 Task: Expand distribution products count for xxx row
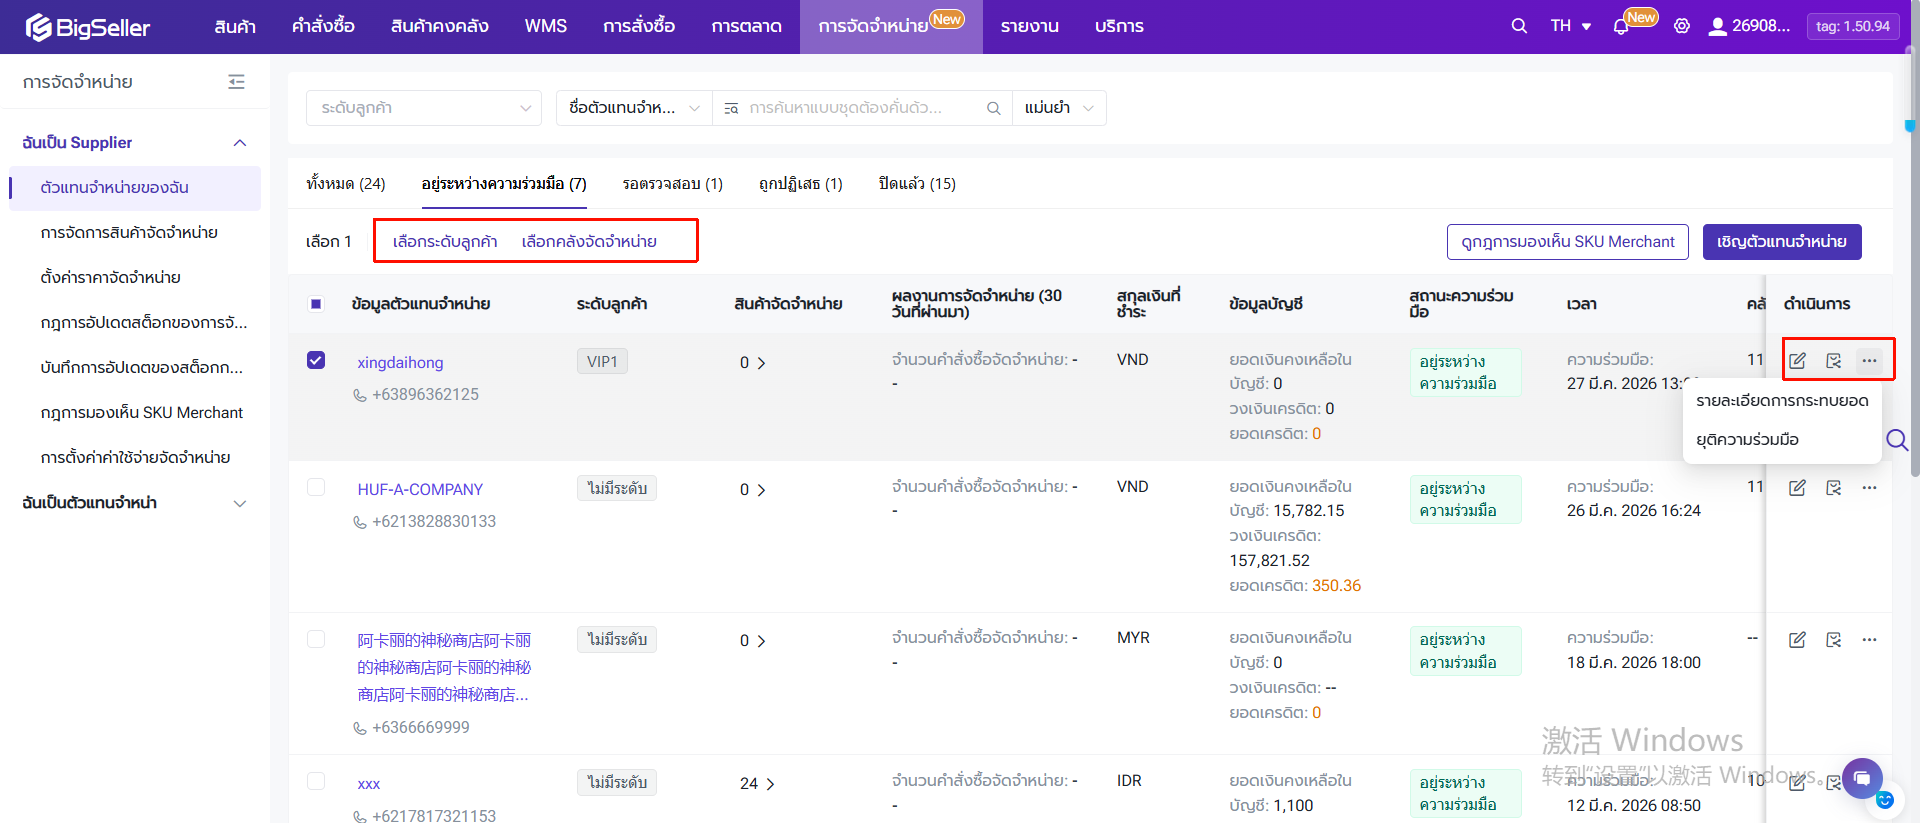point(757,784)
